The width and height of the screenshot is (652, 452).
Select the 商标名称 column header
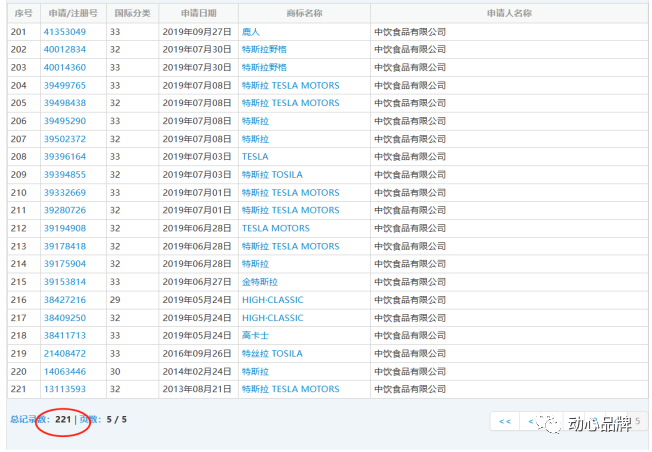point(304,13)
